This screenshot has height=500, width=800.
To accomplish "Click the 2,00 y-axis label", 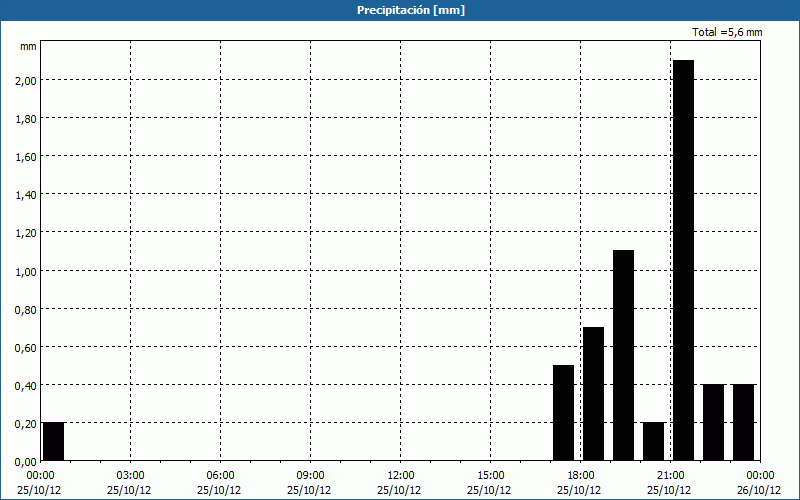I will pyautogui.click(x=26, y=81).
